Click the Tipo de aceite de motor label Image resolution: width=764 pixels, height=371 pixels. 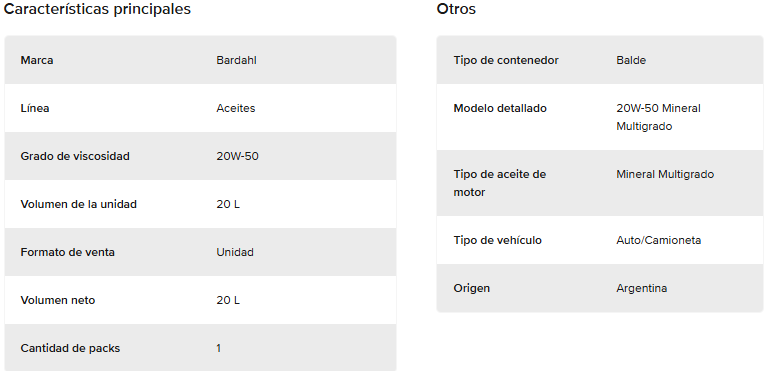500,183
